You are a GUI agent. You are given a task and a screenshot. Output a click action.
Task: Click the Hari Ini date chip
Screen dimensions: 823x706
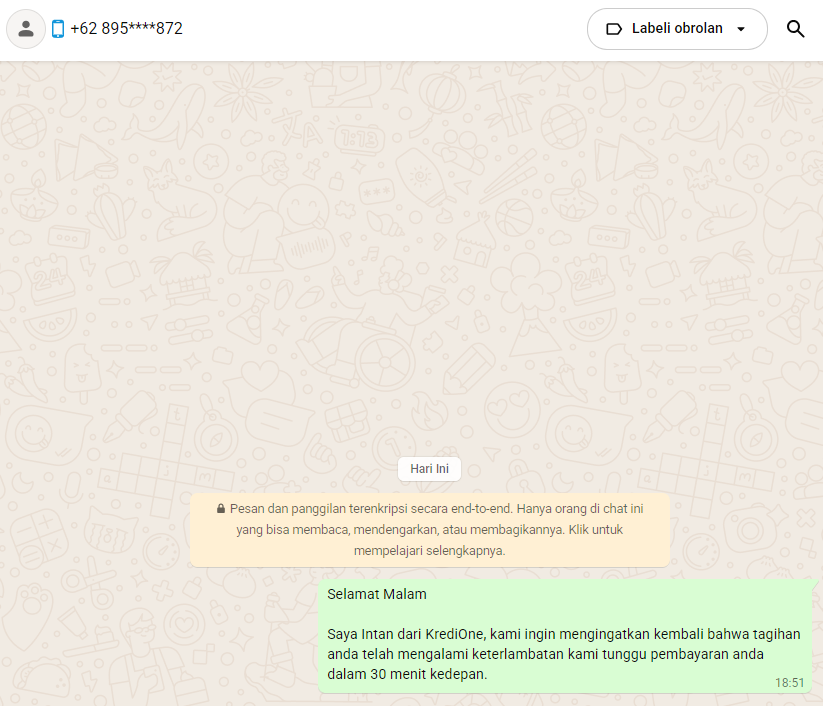(x=429, y=469)
